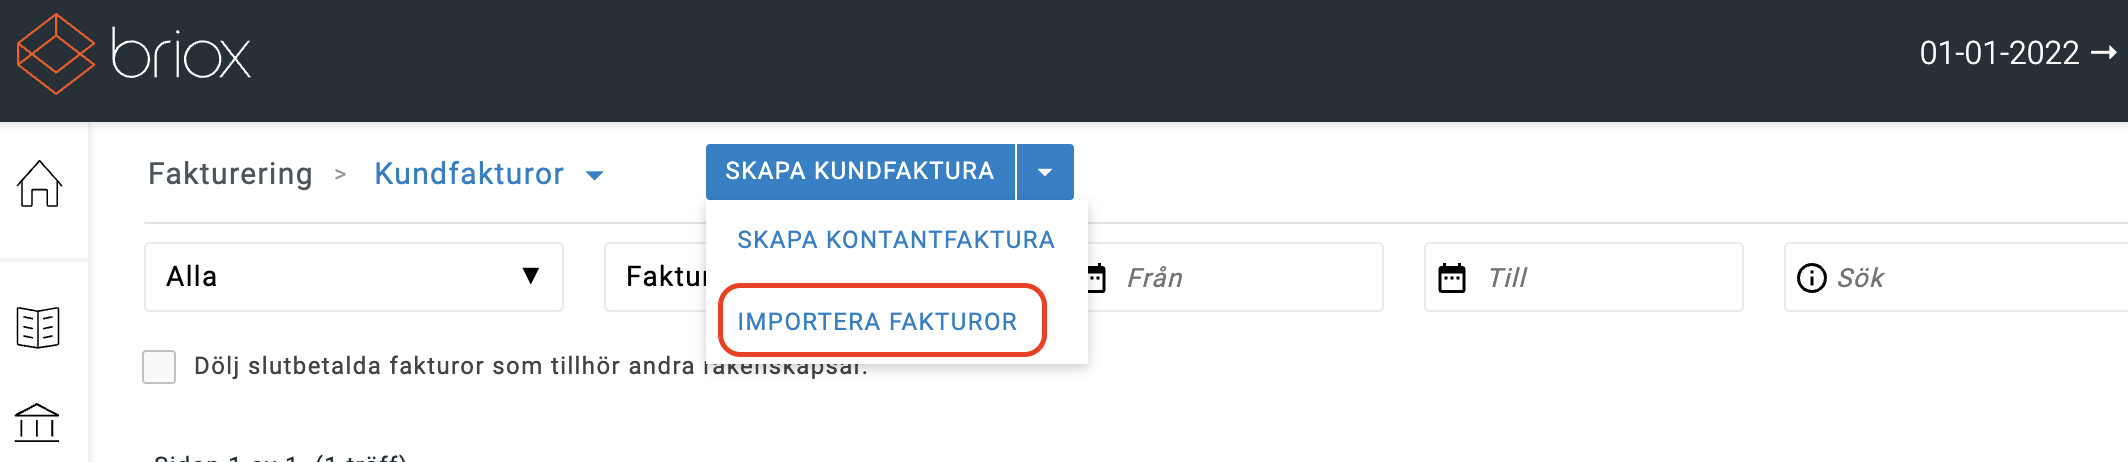
Task: Choose Importera fakturor menu option
Action: tap(877, 322)
